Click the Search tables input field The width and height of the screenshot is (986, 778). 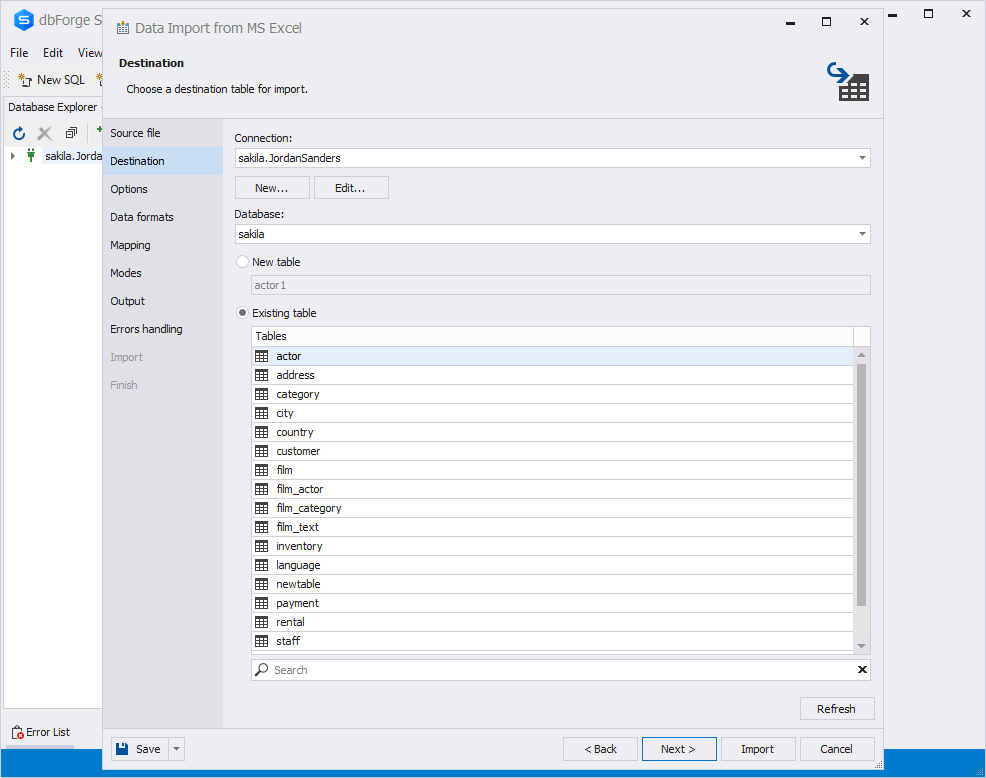(560, 670)
